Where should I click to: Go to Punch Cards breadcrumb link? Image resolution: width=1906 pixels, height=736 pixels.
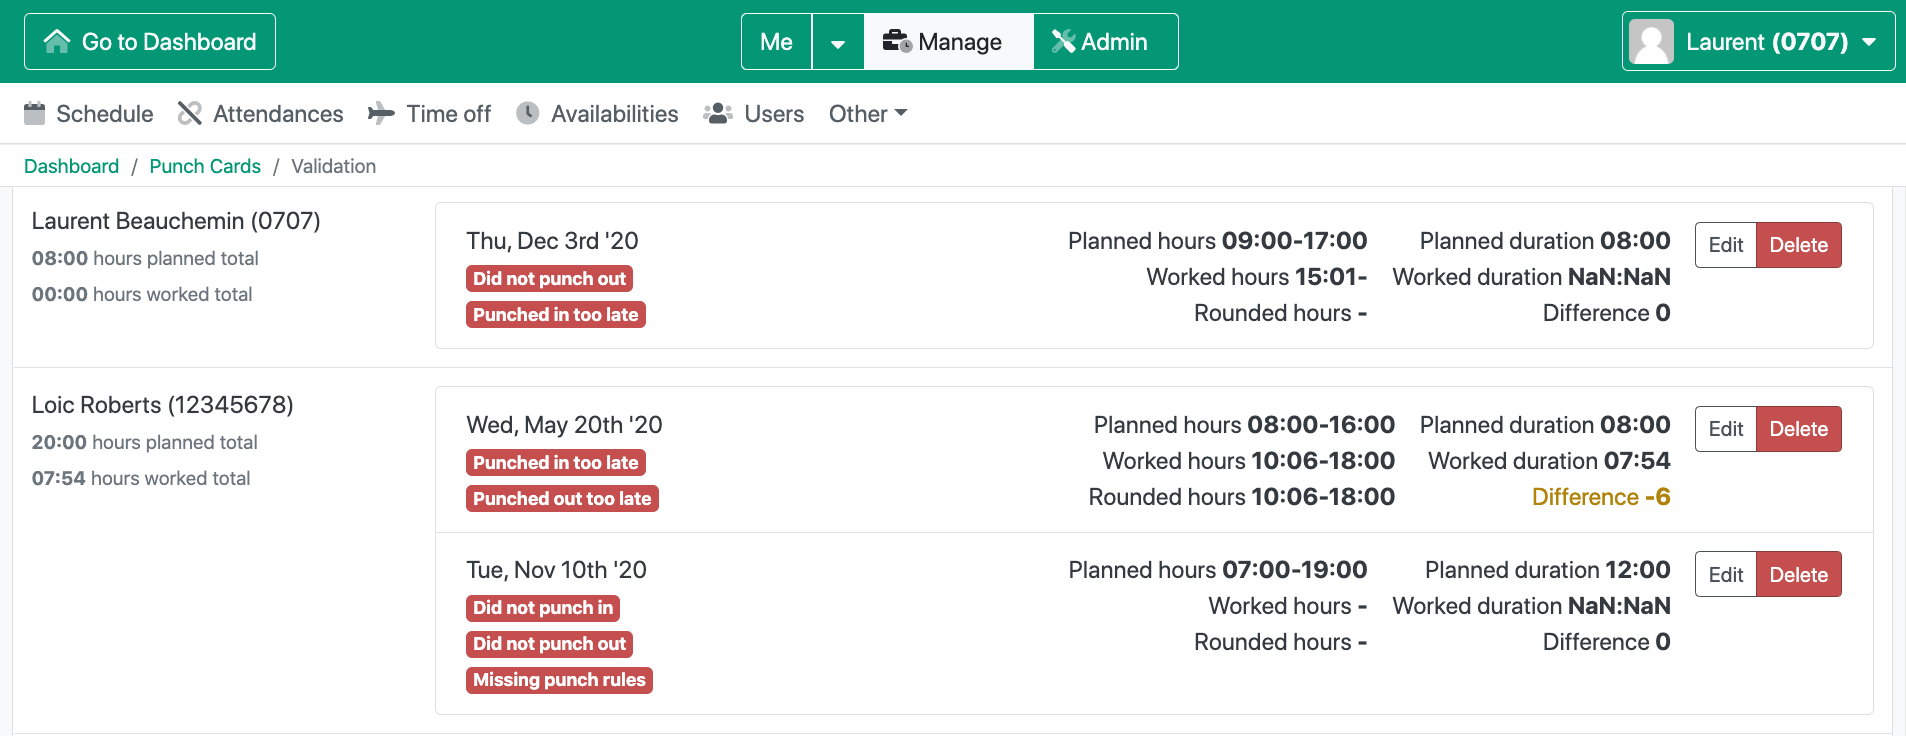click(205, 166)
